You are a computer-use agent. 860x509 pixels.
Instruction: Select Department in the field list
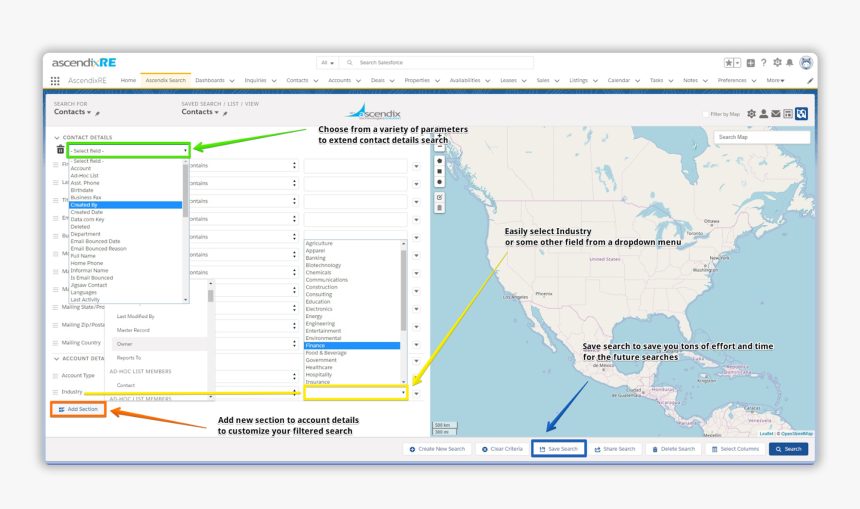tap(86, 234)
